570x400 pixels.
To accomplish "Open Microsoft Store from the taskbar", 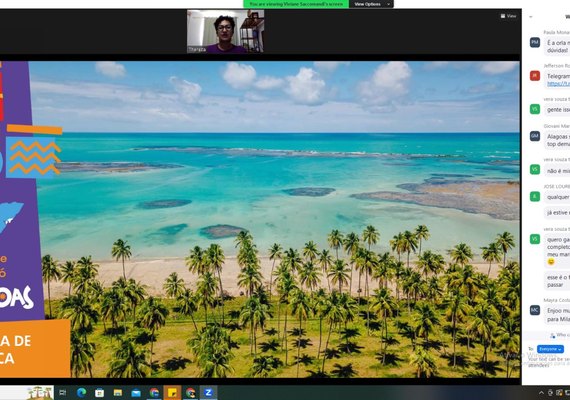I will pos(100,393).
